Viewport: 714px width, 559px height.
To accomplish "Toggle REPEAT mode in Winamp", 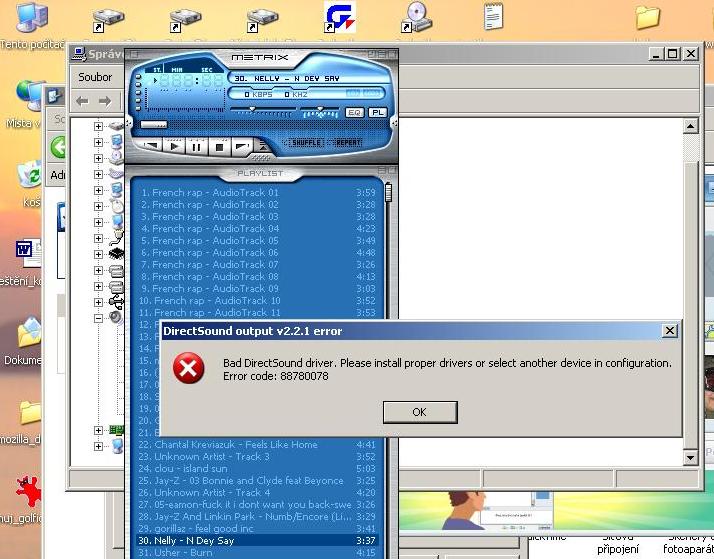I will coord(348,142).
